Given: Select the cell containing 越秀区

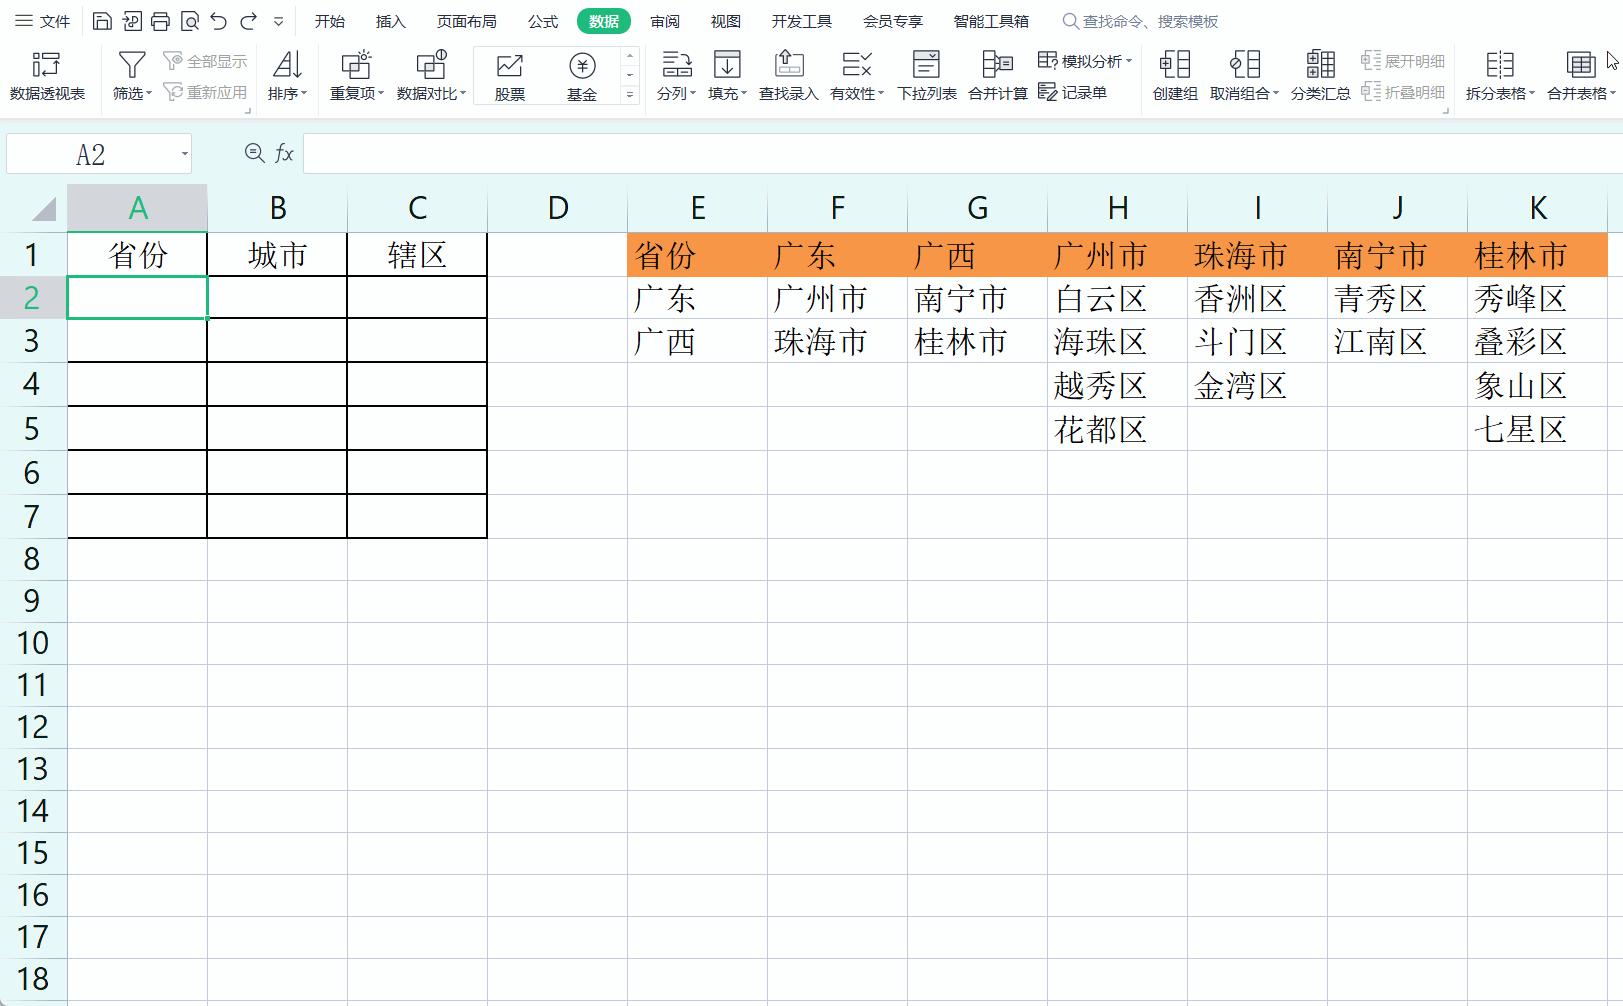Looking at the screenshot, I should (1118, 385).
